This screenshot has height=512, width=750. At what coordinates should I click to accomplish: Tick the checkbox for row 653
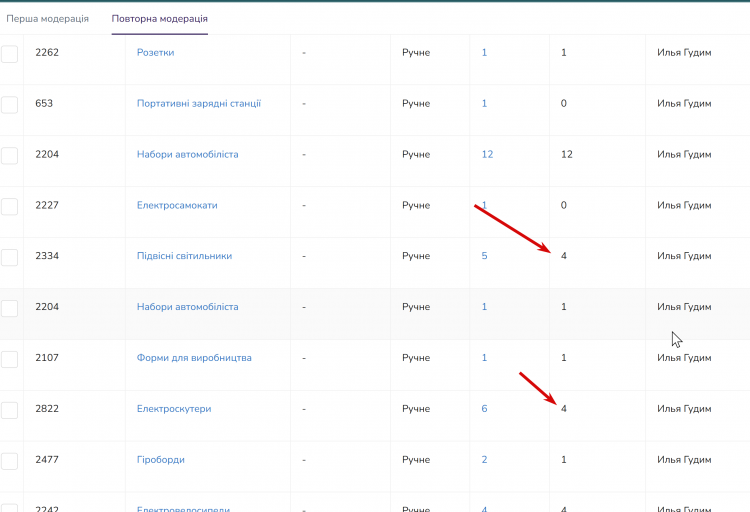point(10,105)
